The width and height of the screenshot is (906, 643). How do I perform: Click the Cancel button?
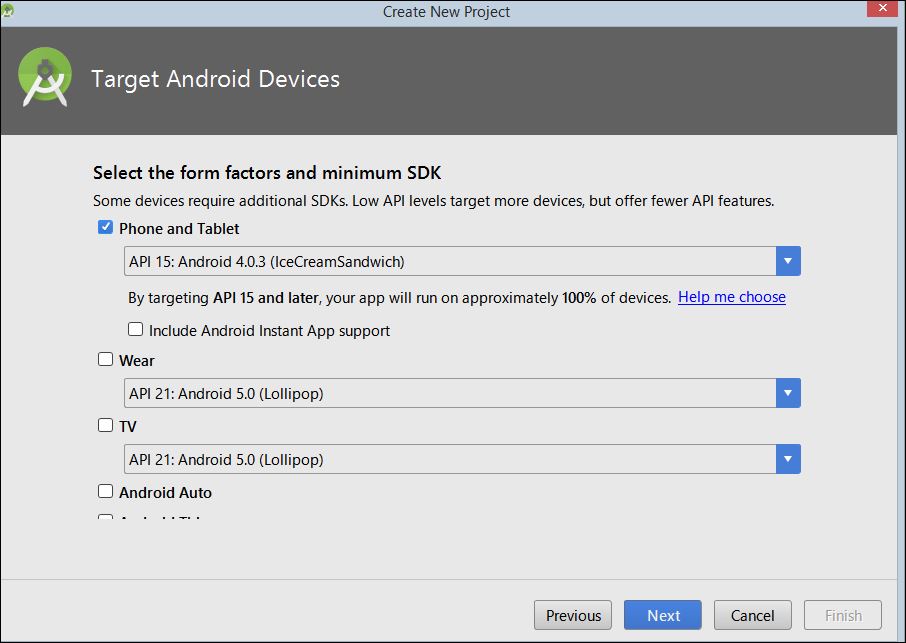pyautogui.click(x=752, y=615)
